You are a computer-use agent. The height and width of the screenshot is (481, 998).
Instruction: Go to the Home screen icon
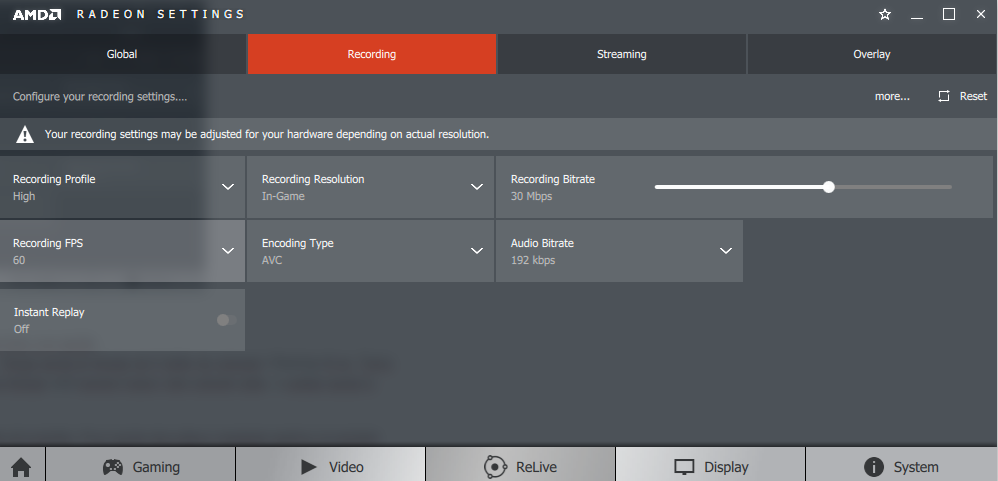21,466
